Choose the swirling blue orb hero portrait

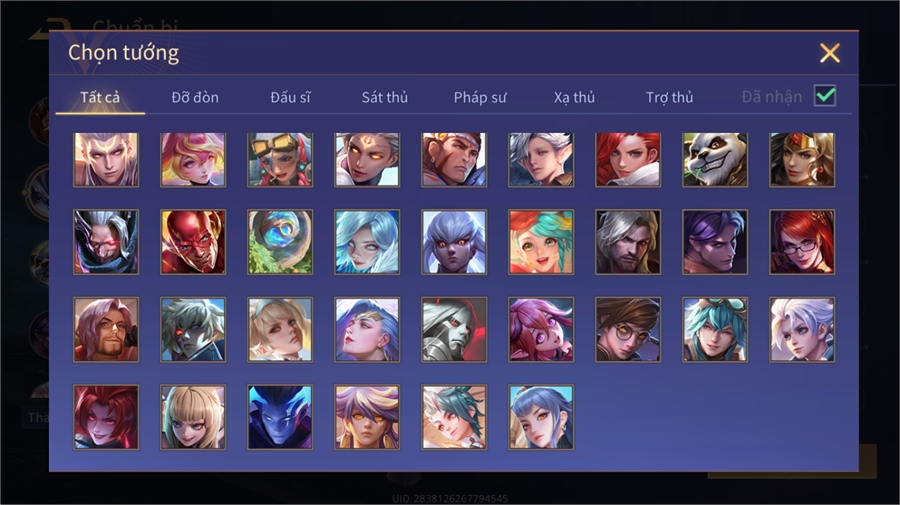[280, 242]
